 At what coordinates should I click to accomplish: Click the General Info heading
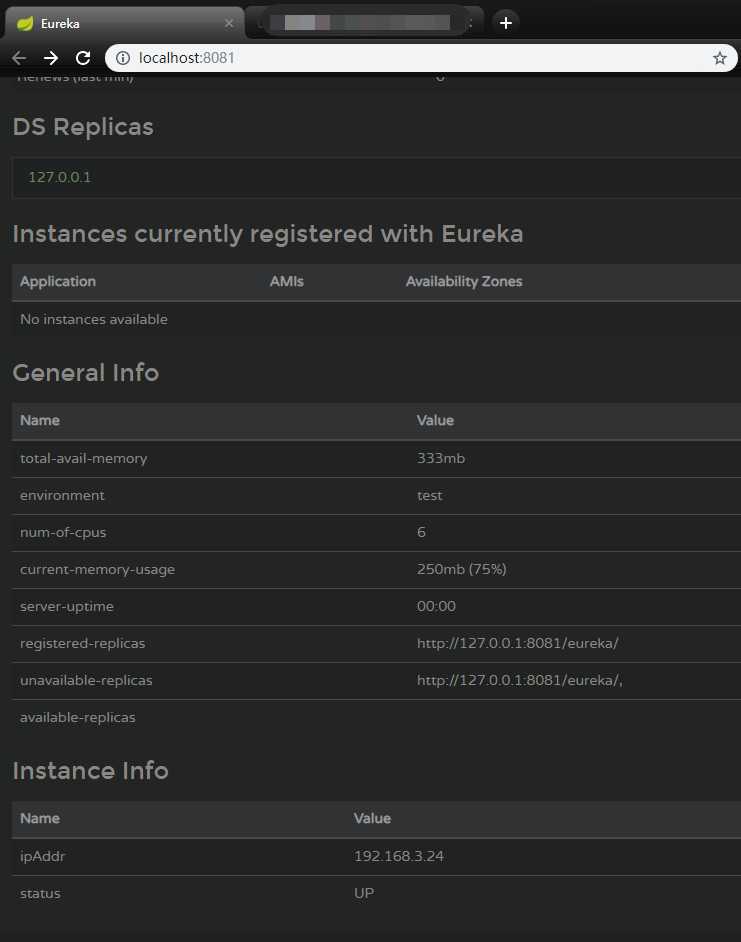click(86, 372)
